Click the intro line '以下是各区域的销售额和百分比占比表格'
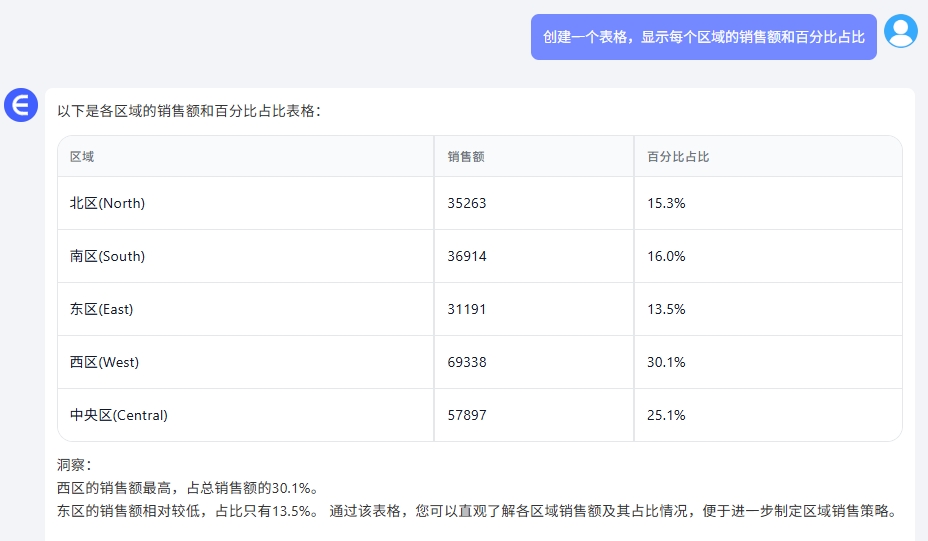The width and height of the screenshot is (928, 541). coord(189,111)
